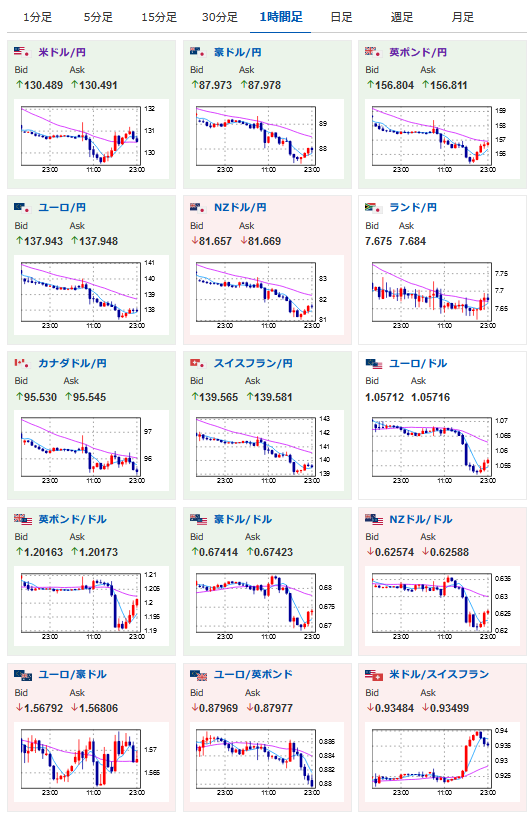
Task: Open the 英ポンド/ドル pair link
Action: [72, 519]
